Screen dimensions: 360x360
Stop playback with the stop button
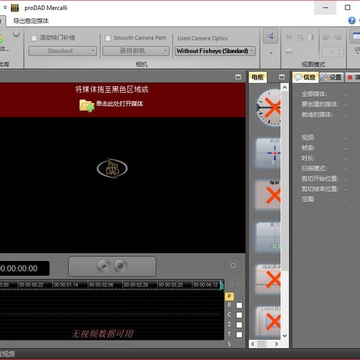(120, 266)
